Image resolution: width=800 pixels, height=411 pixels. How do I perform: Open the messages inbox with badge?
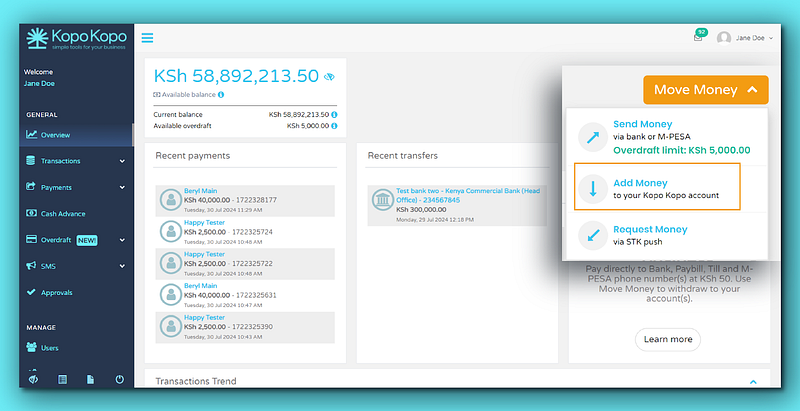(x=698, y=38)
